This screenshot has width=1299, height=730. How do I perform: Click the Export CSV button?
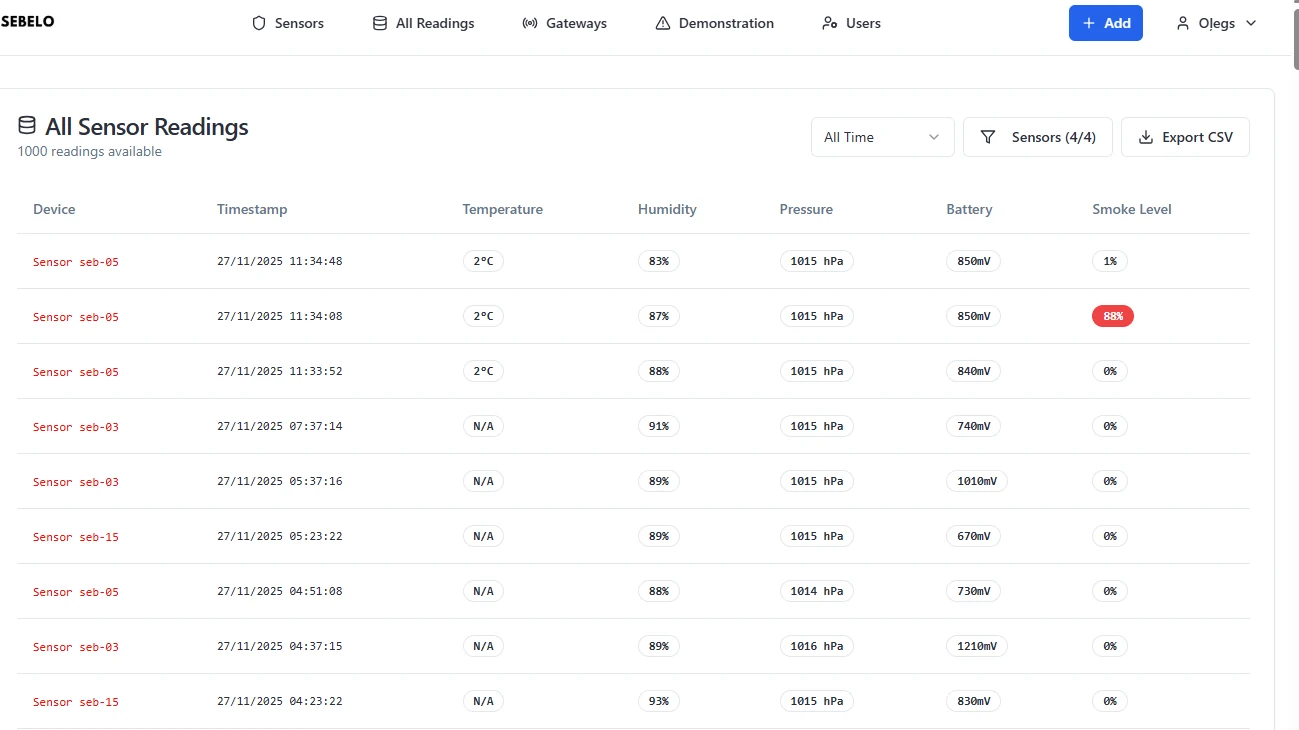[x=1185, y=137]
